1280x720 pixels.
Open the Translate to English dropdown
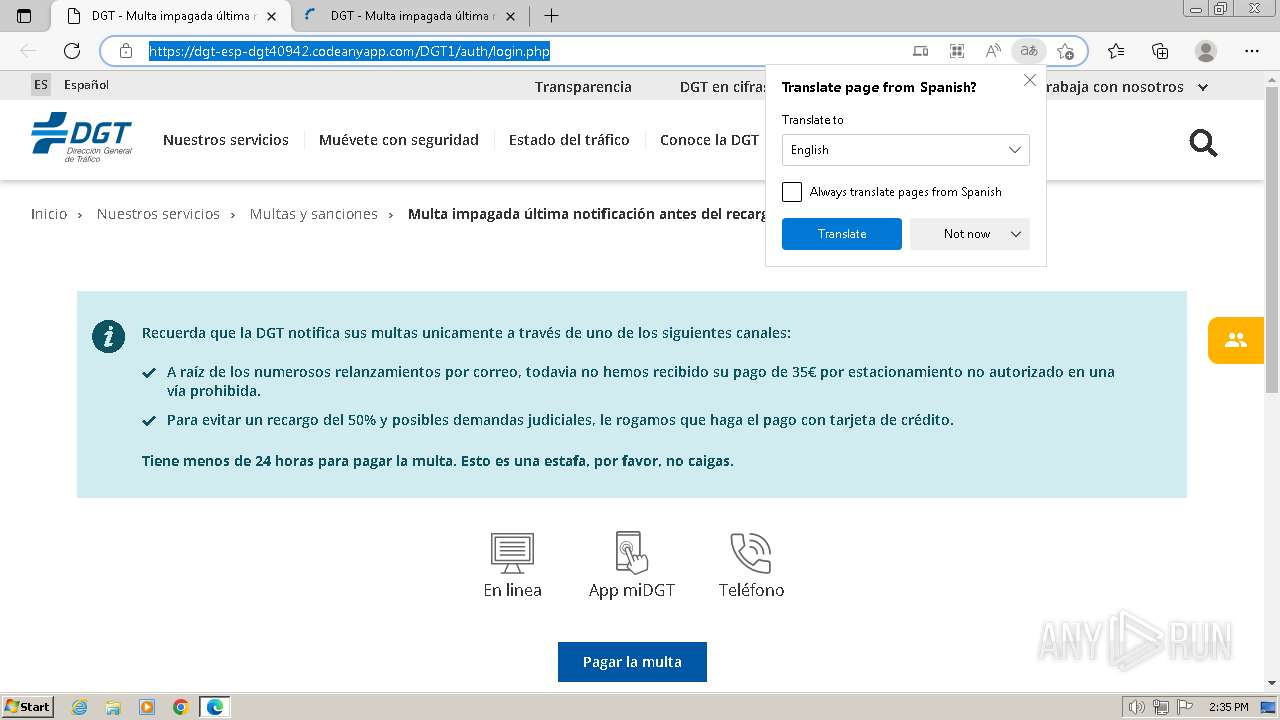(906, 150)
